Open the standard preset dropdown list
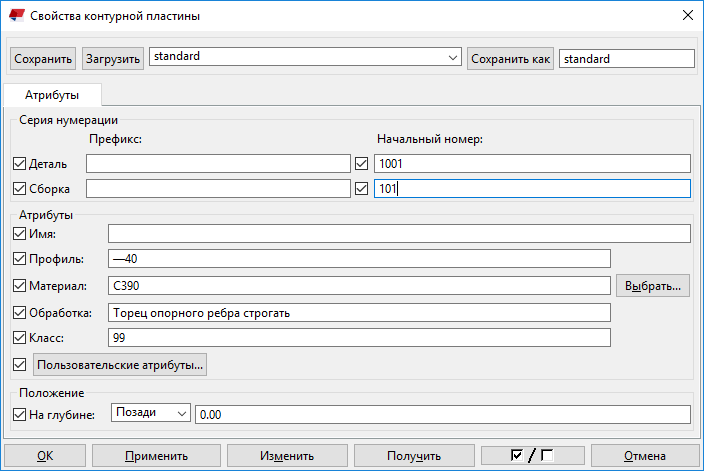 pos(453,58)
